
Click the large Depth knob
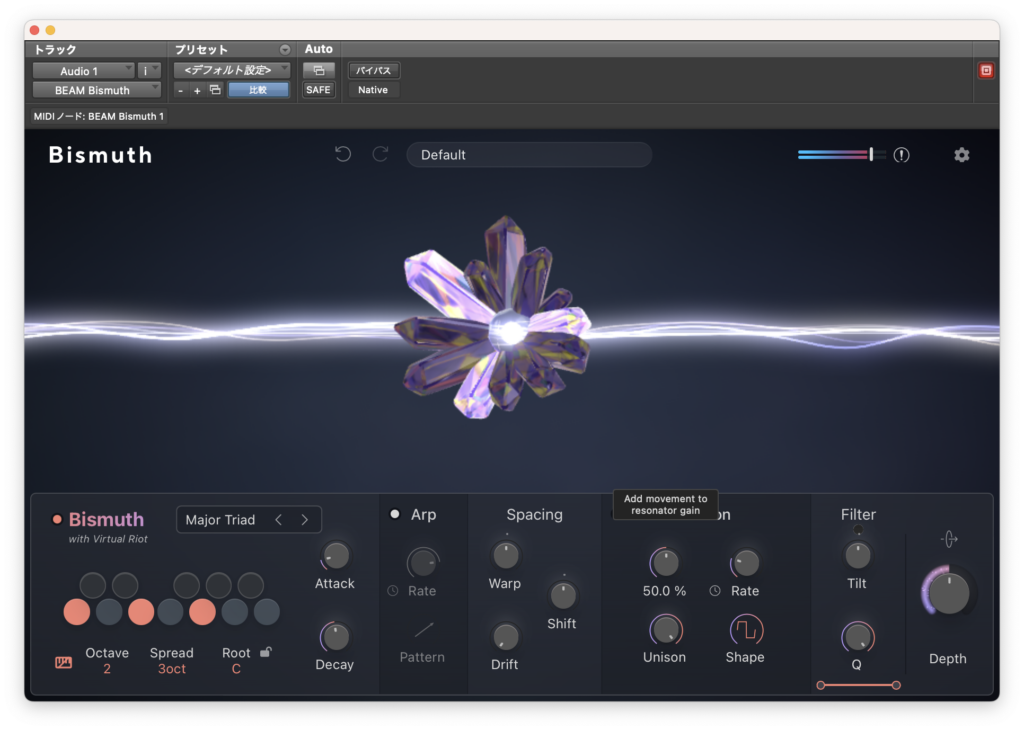point(948,593)
